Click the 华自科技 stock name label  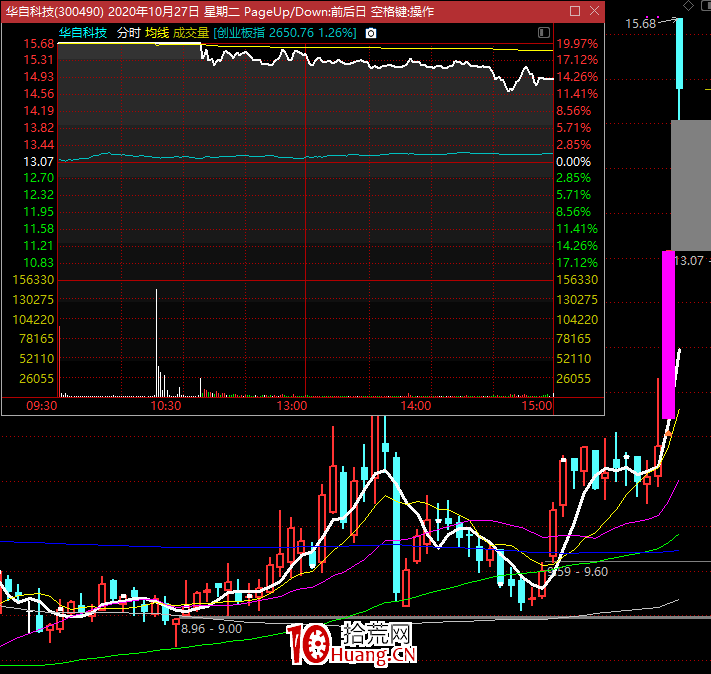pos(83,33)
